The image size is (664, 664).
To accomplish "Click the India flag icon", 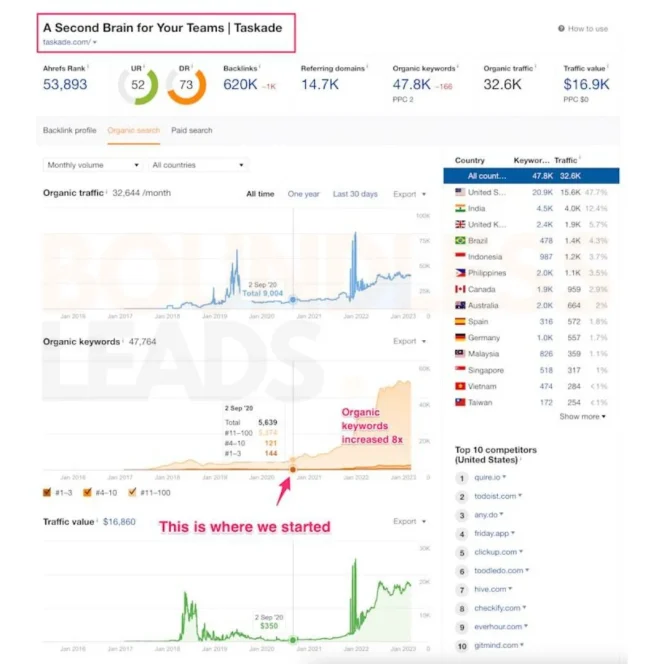I will click(x=460, y=208).
